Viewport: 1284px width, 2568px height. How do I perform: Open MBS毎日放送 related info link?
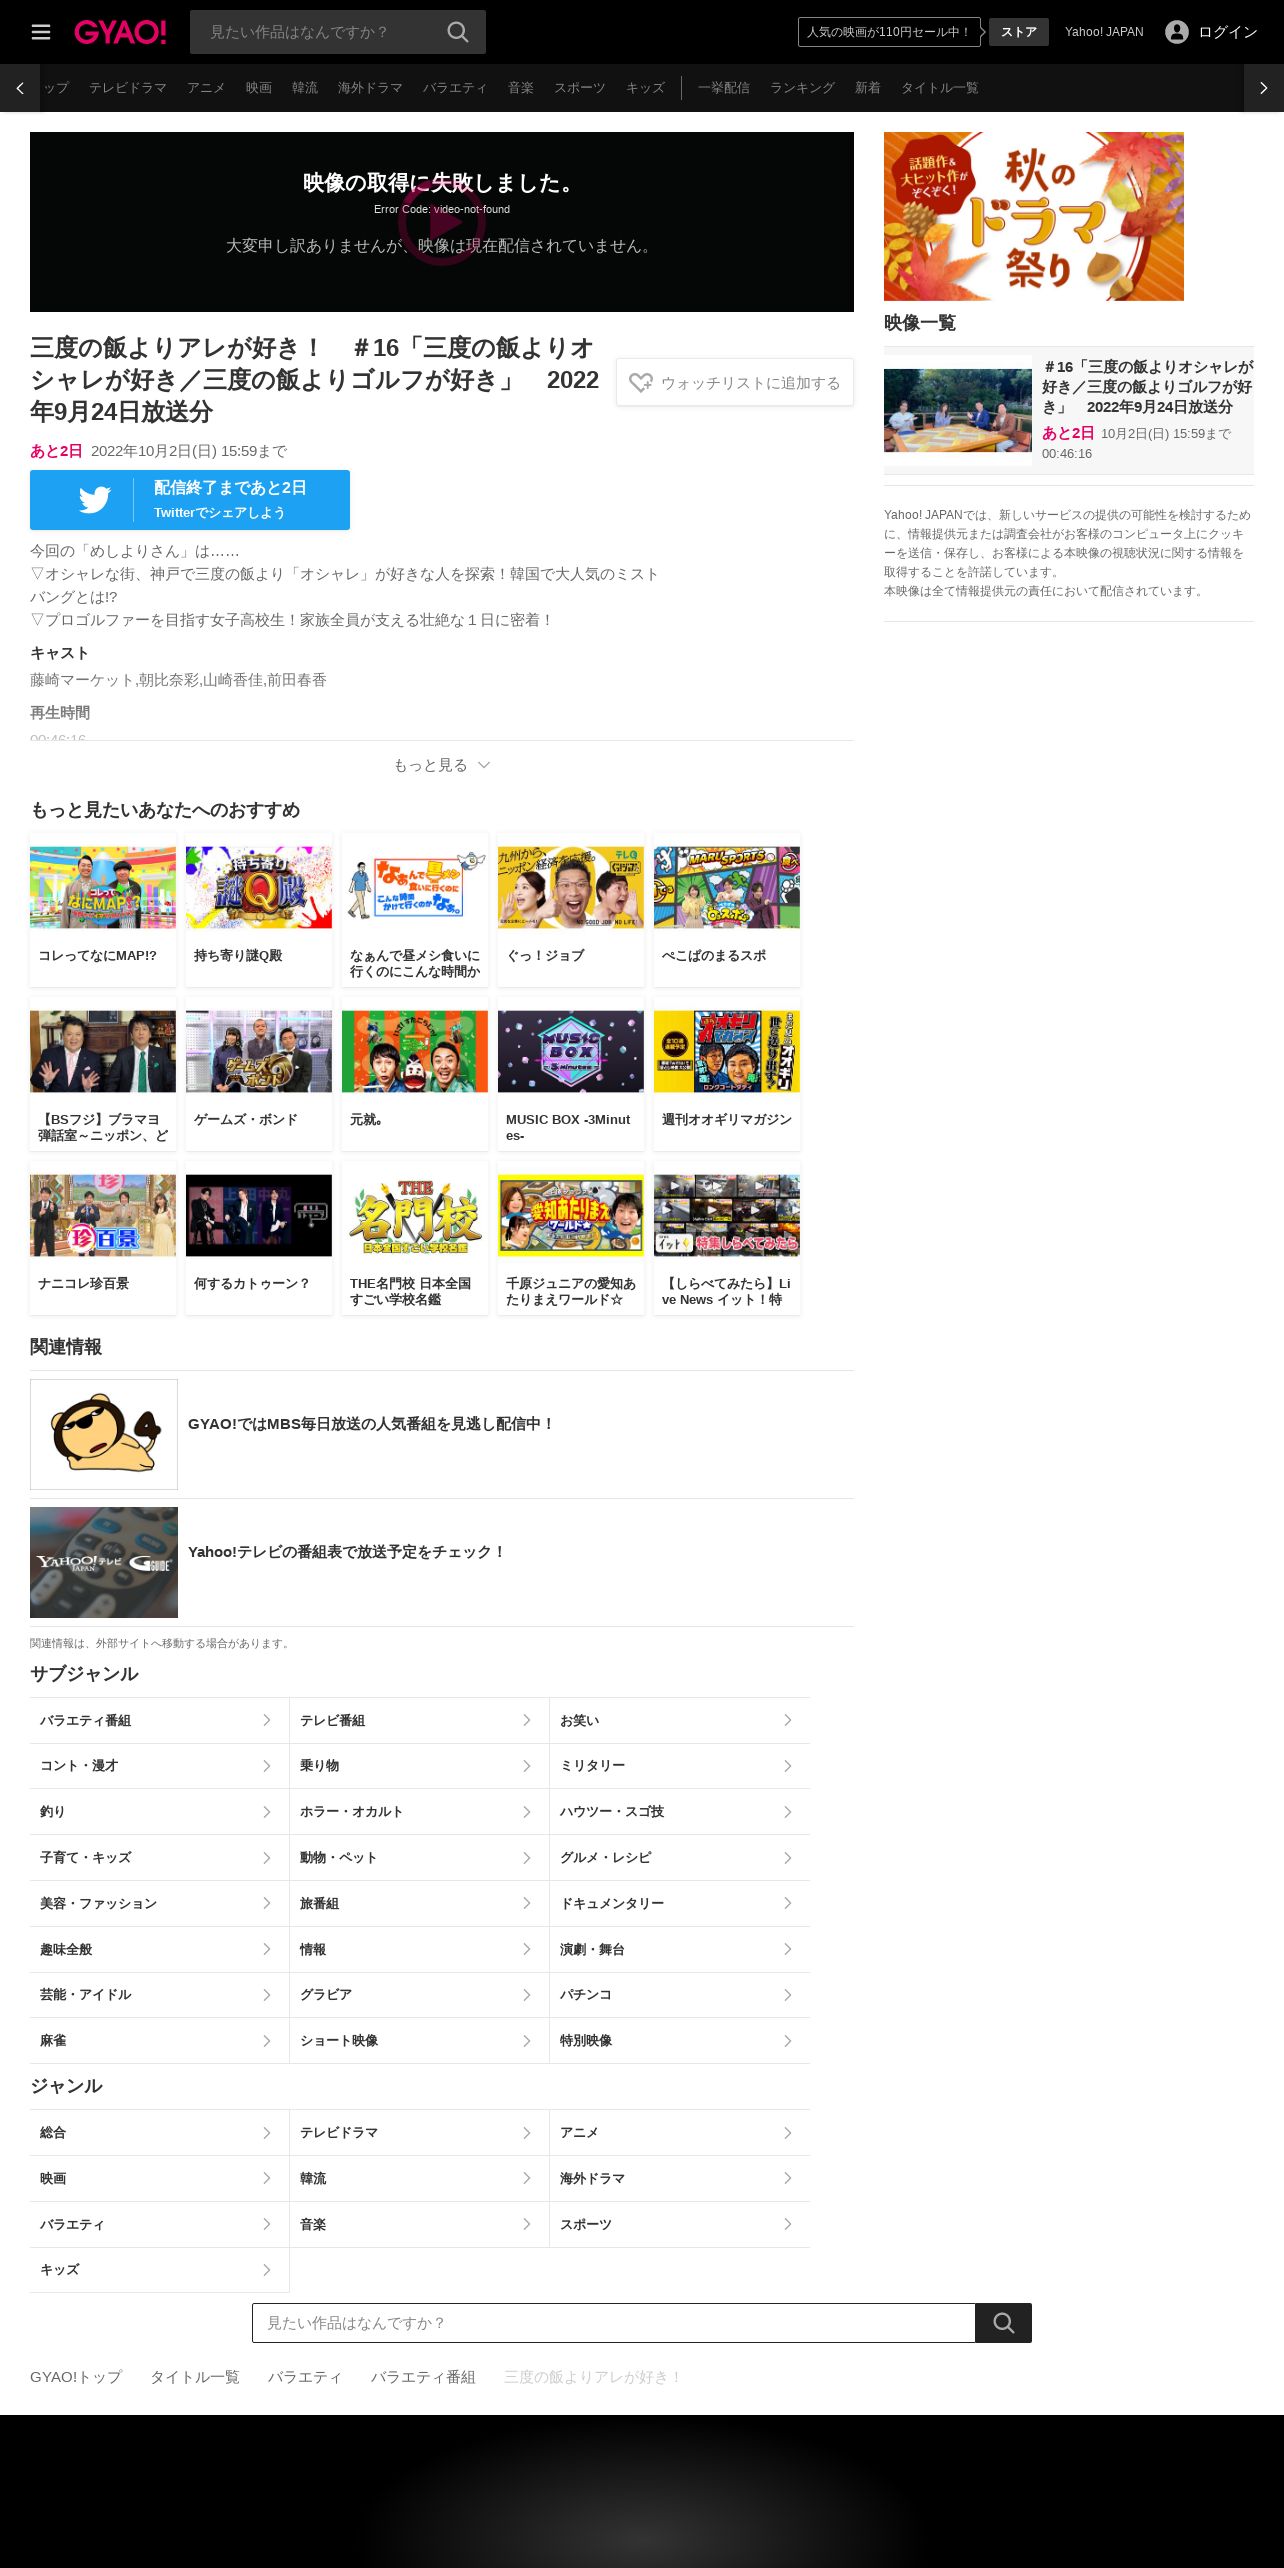[442, 1434]
